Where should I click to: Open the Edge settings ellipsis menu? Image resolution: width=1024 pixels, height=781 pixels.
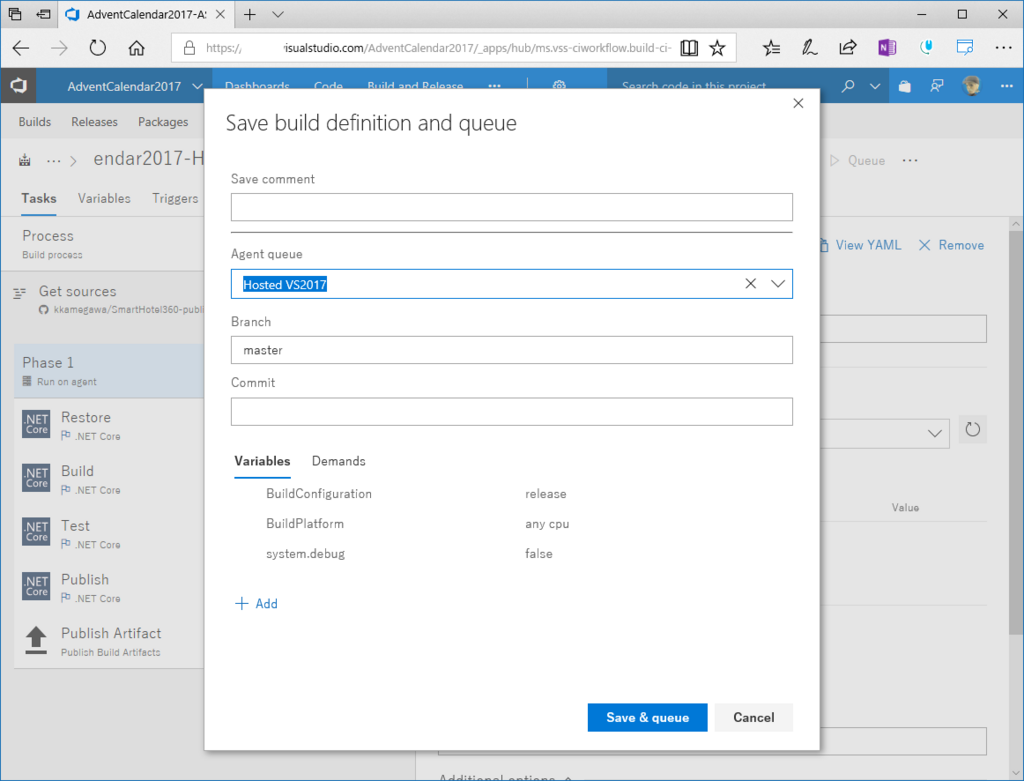click(x=1003, y=48)
